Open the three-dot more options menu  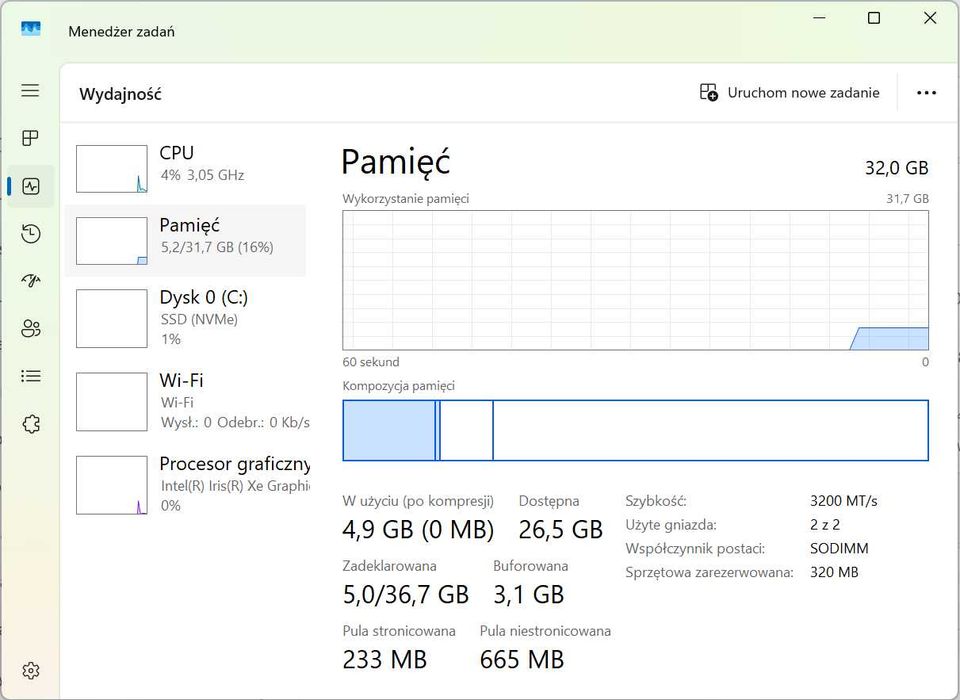coord(926,93)
